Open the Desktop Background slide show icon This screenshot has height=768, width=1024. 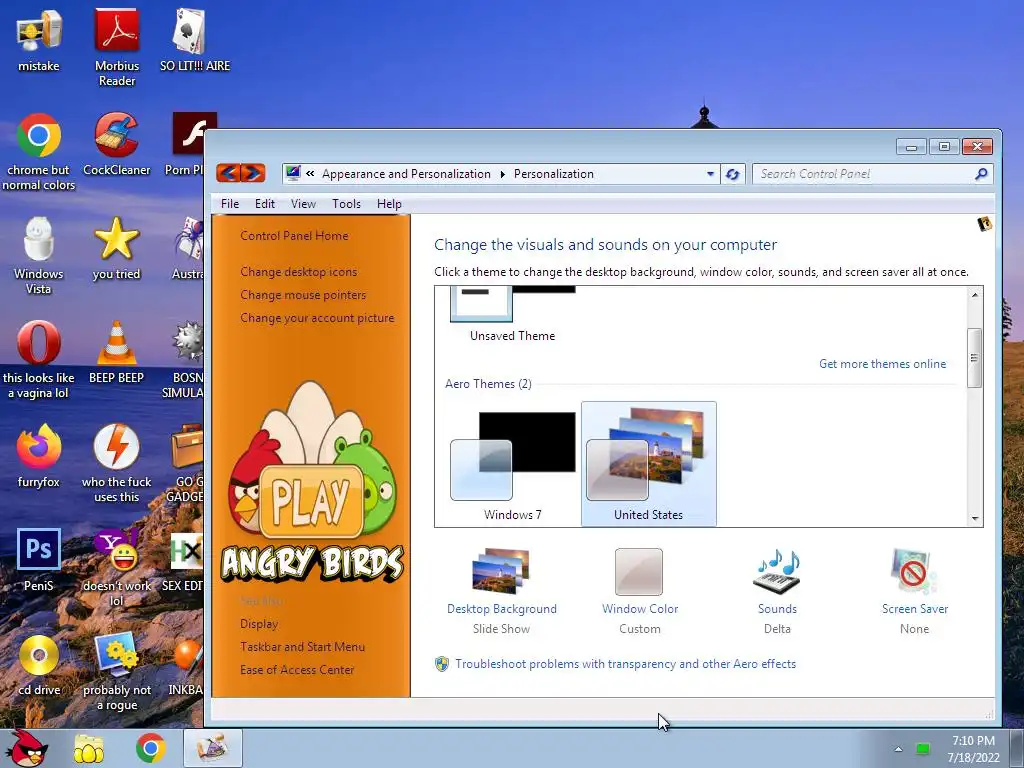pyautogui.click(x=501, y=571)
